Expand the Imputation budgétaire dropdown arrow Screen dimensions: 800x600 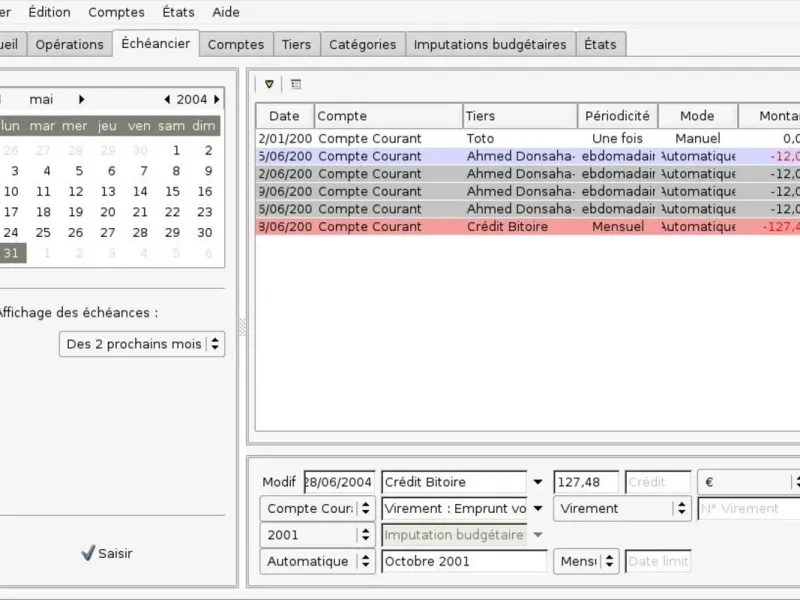tap(538, 535)
